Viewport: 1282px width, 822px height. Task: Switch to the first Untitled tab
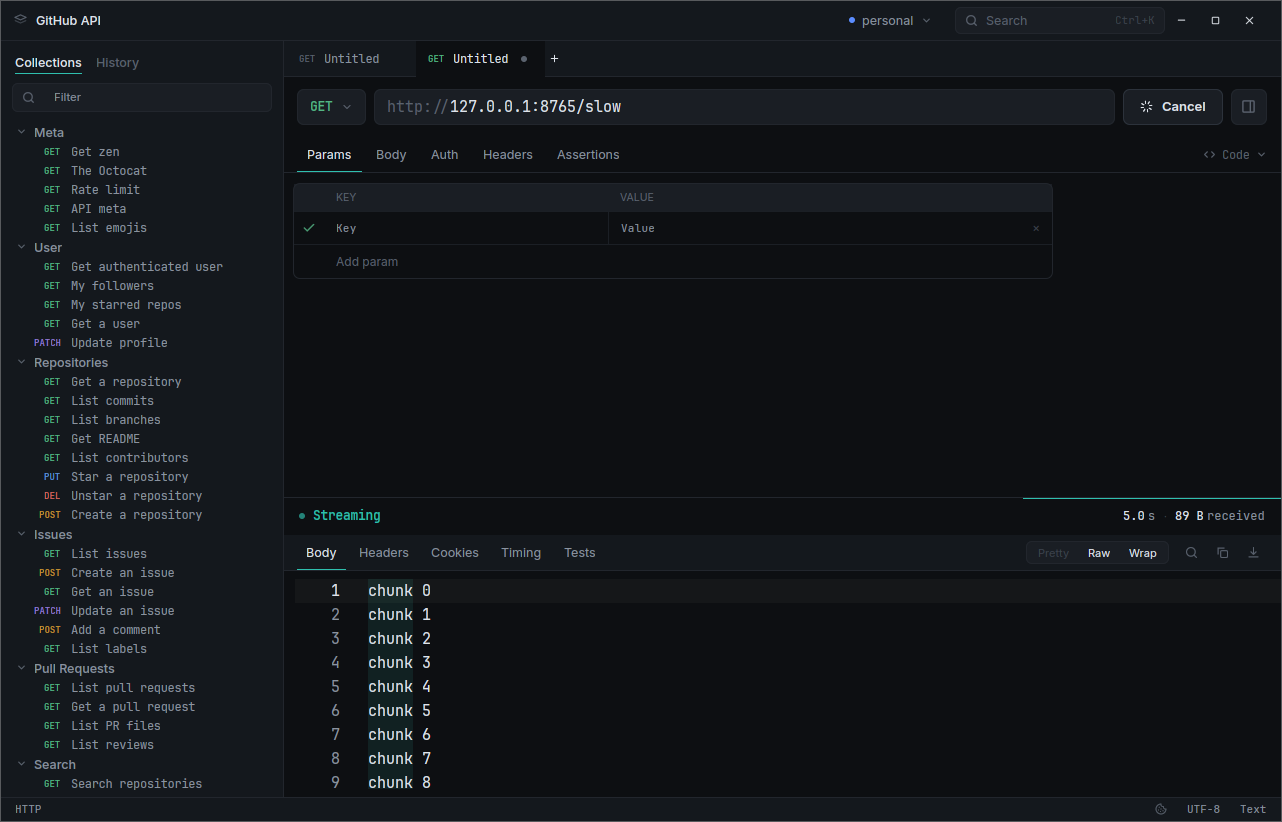tap(350, 59)
